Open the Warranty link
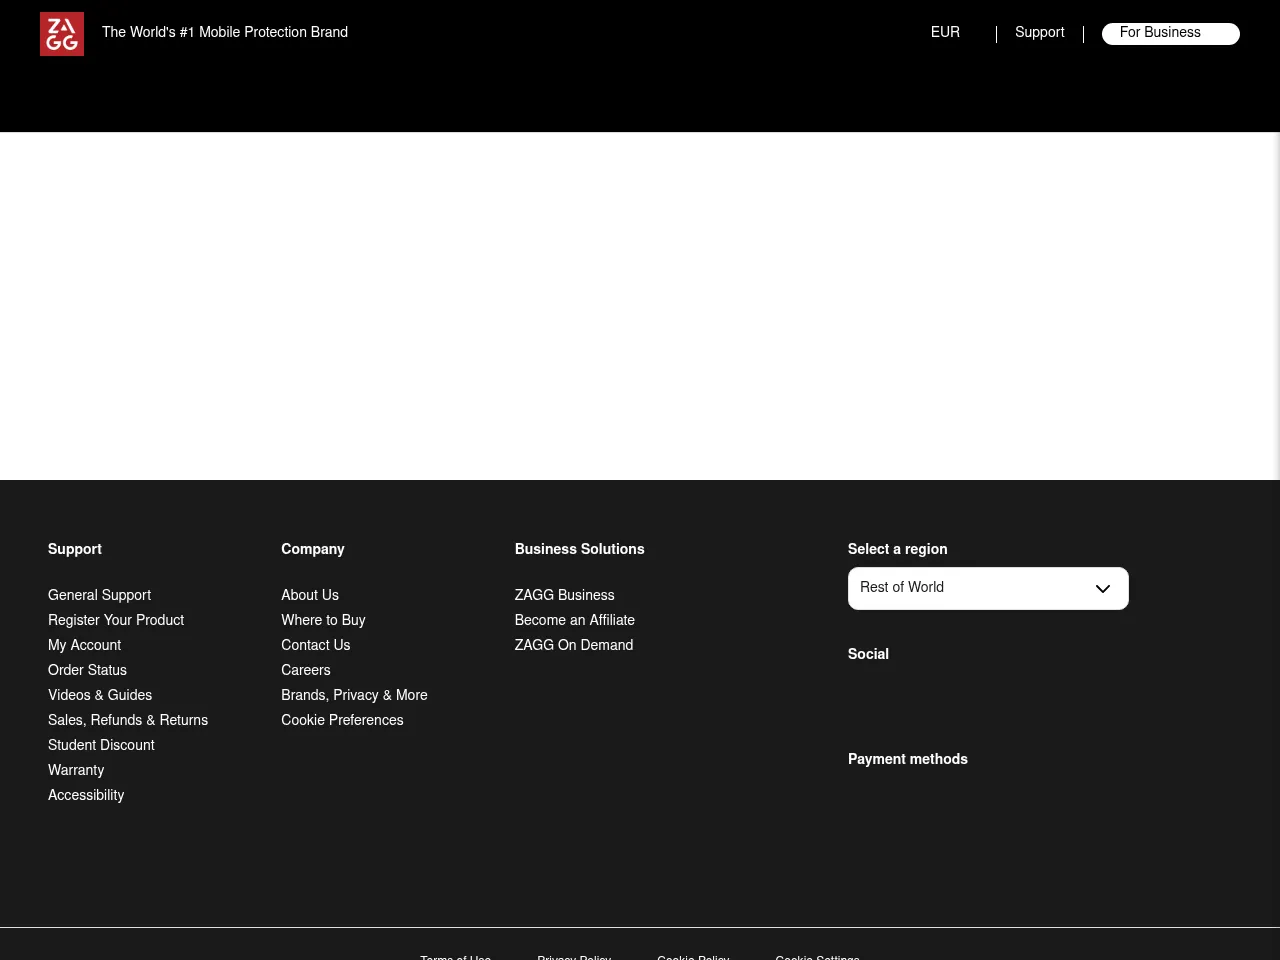The image size is (1280, 960). click(76, 770)
